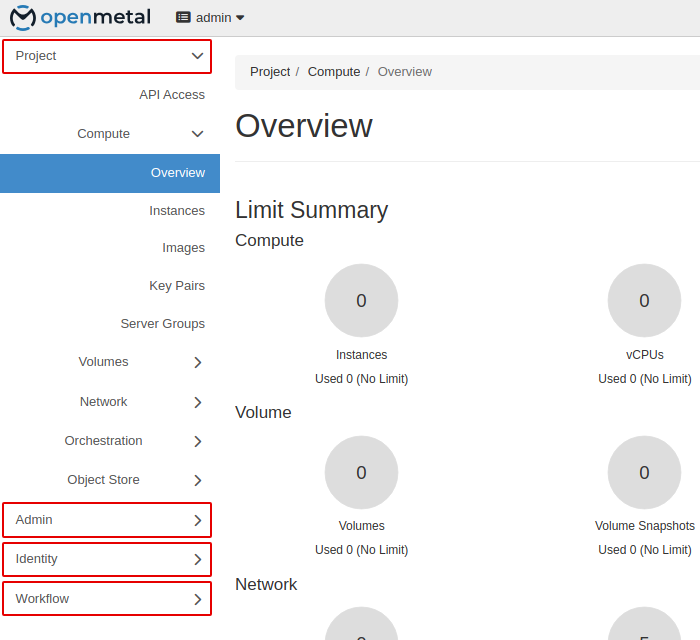Click the Project breadcrumb link
Viewport: 700px width, 640px height.
click(270, 72)
